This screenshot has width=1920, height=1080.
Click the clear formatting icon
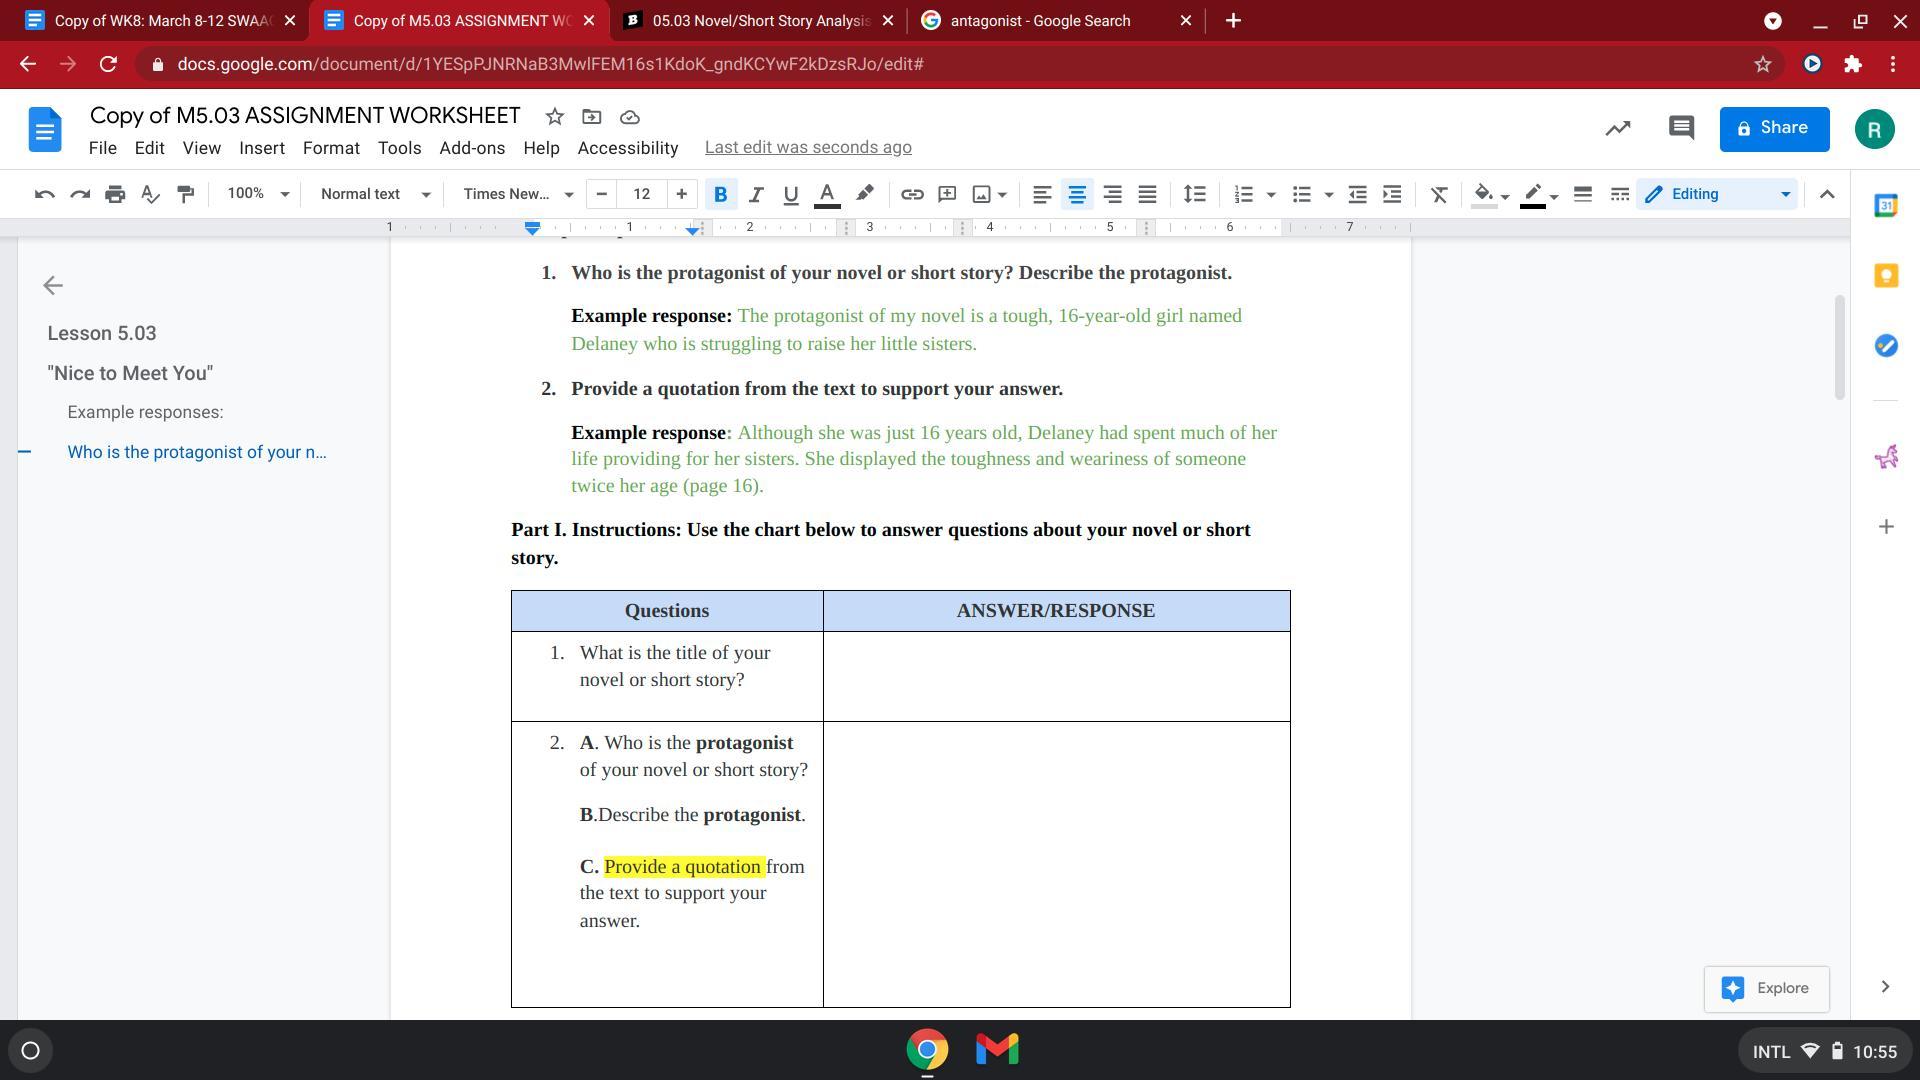coord(1438,194)
